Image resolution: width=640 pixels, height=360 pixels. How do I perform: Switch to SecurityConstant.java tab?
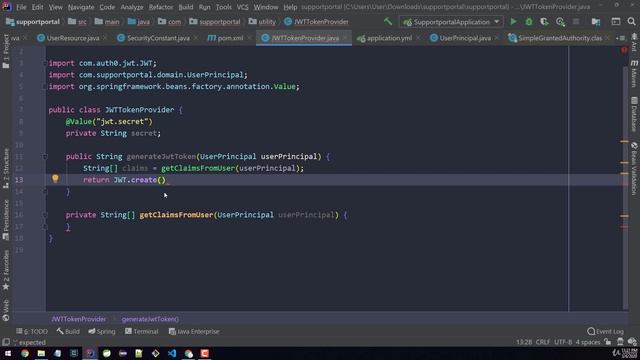point(158,38)
